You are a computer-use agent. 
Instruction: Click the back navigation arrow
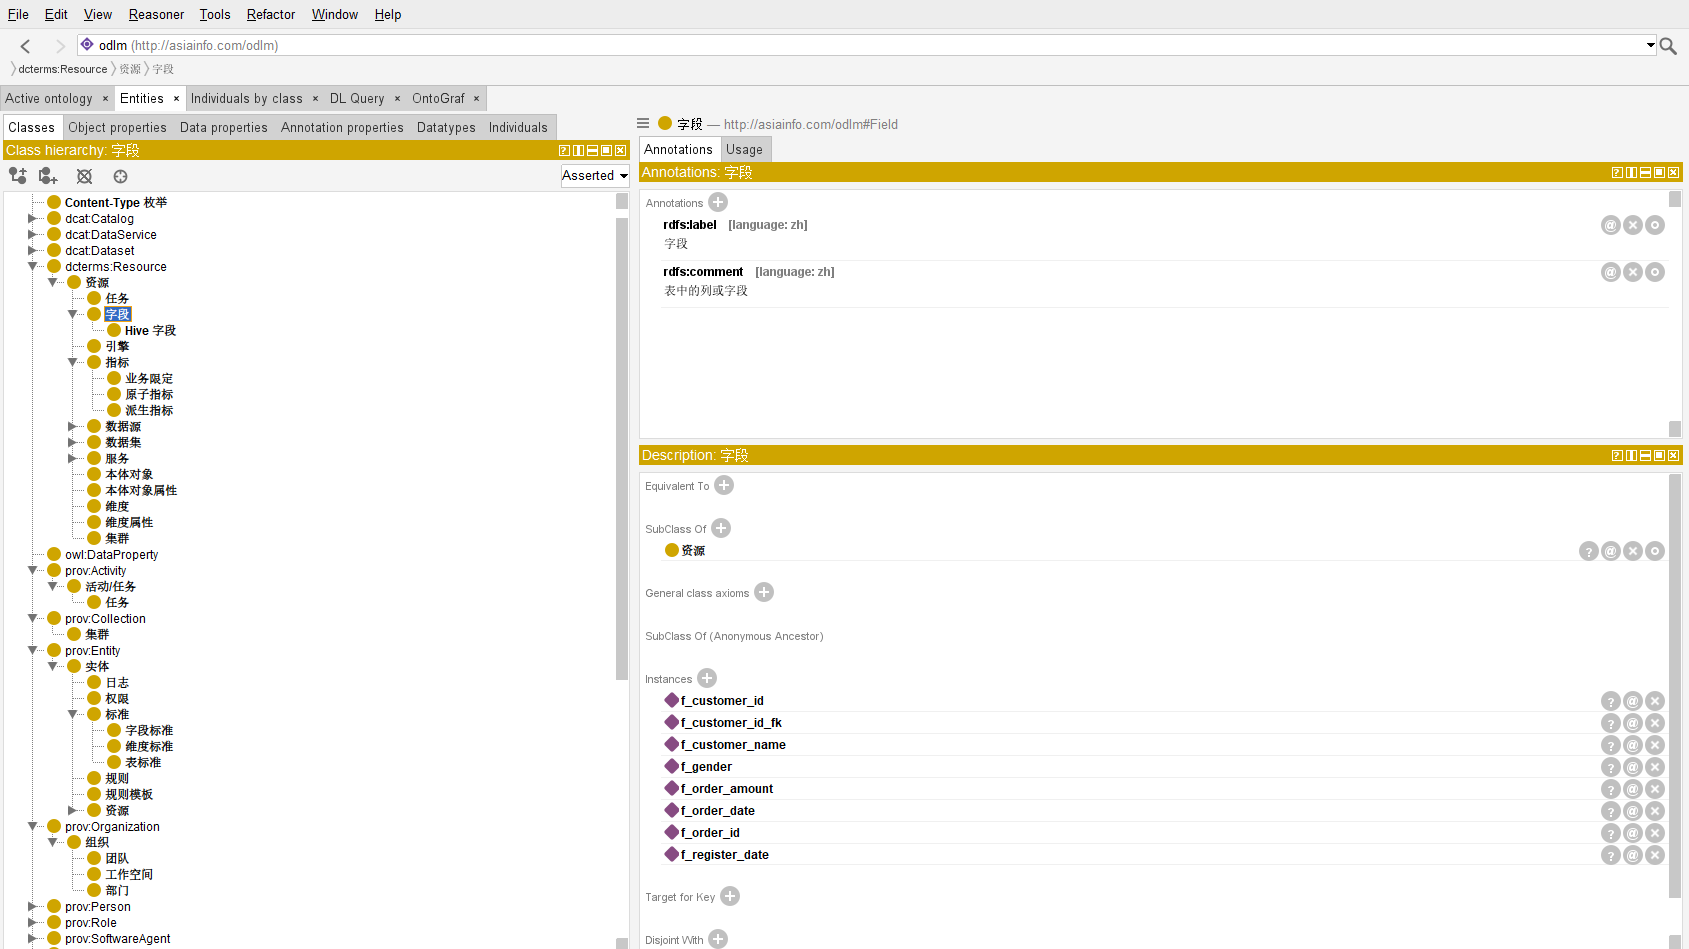point(26,46)
